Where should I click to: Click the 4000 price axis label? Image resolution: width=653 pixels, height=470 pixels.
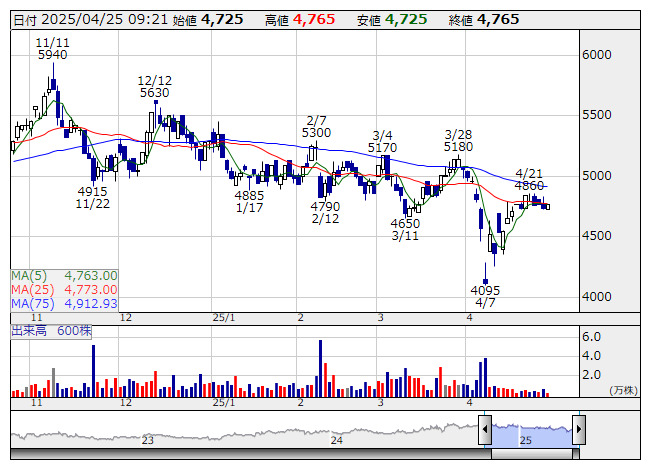(x=597, y=297)
